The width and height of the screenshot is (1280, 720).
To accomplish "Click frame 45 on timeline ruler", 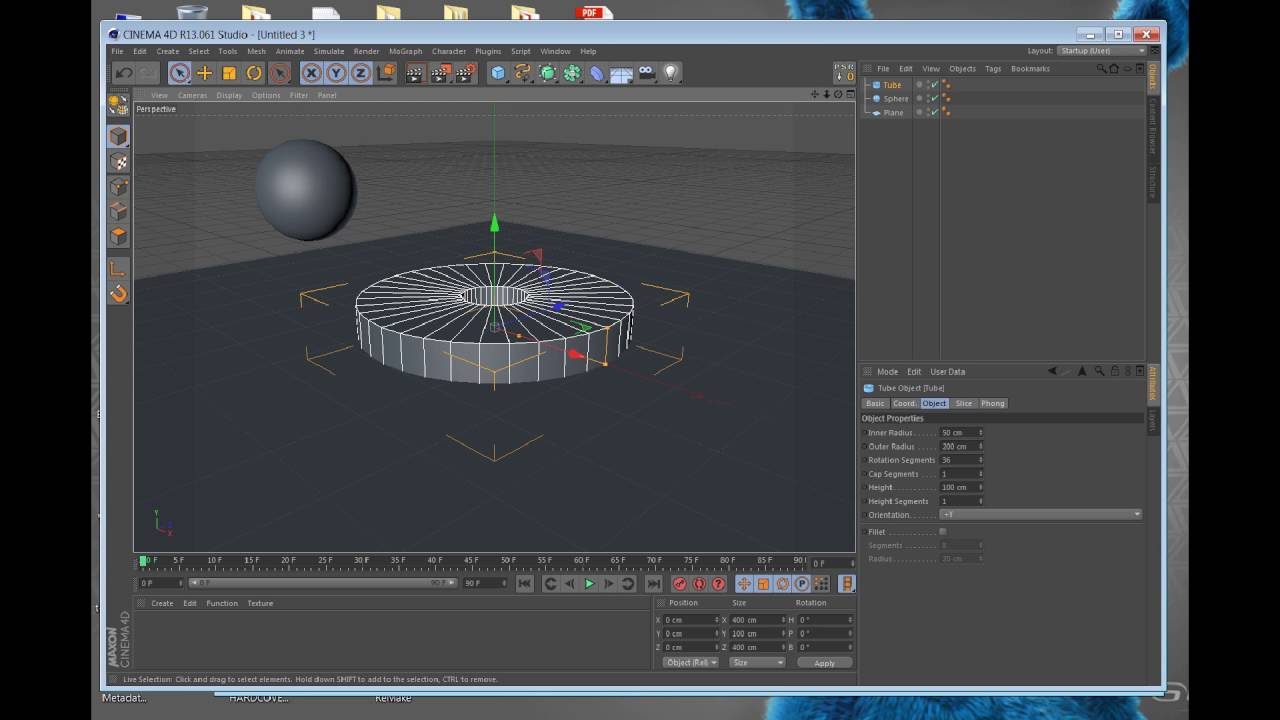I will pyautogui.click(x=472, y=561).
